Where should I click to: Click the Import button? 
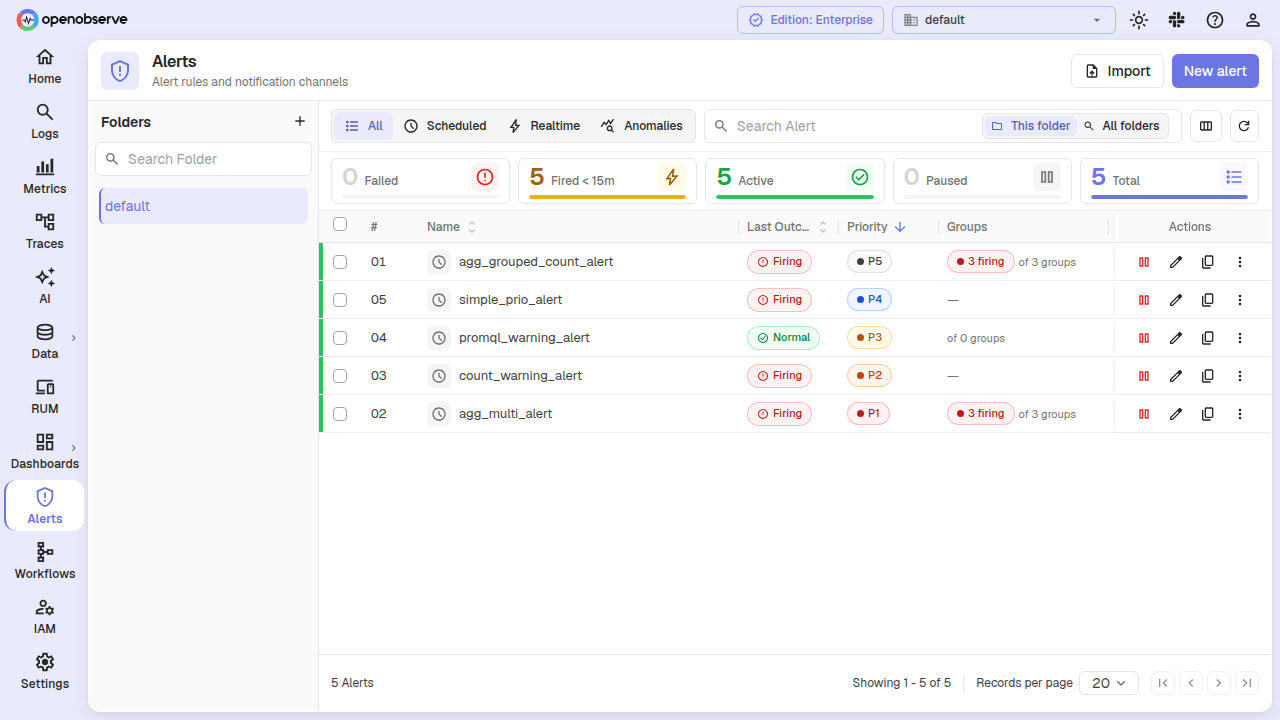pyautogui.click(x=1118, y=71)
